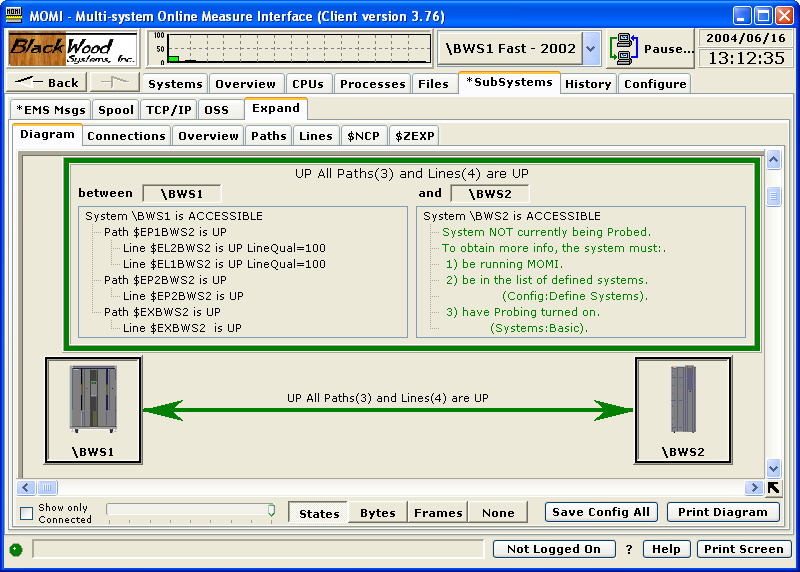Viewport: 800px width, 572px height.
Task: Select Path $EP1BWS2 is UP row
Action: [x=165, y=232]
